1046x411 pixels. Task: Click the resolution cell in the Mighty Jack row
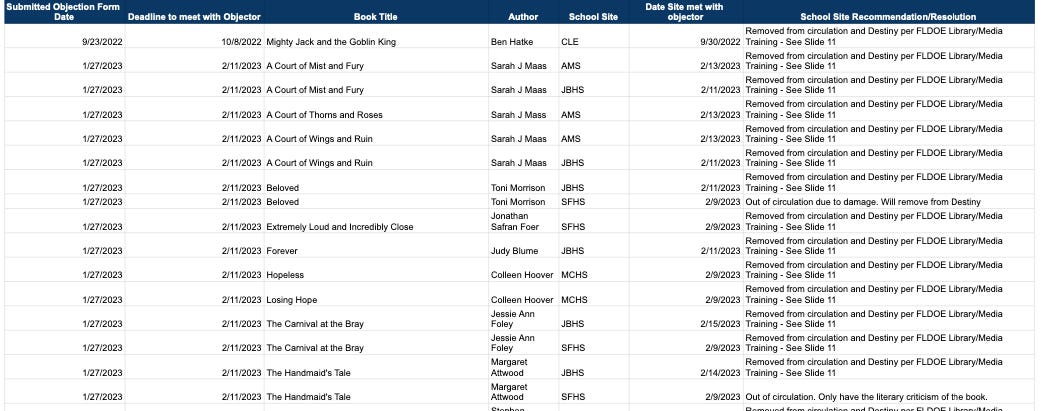[888, 36]
